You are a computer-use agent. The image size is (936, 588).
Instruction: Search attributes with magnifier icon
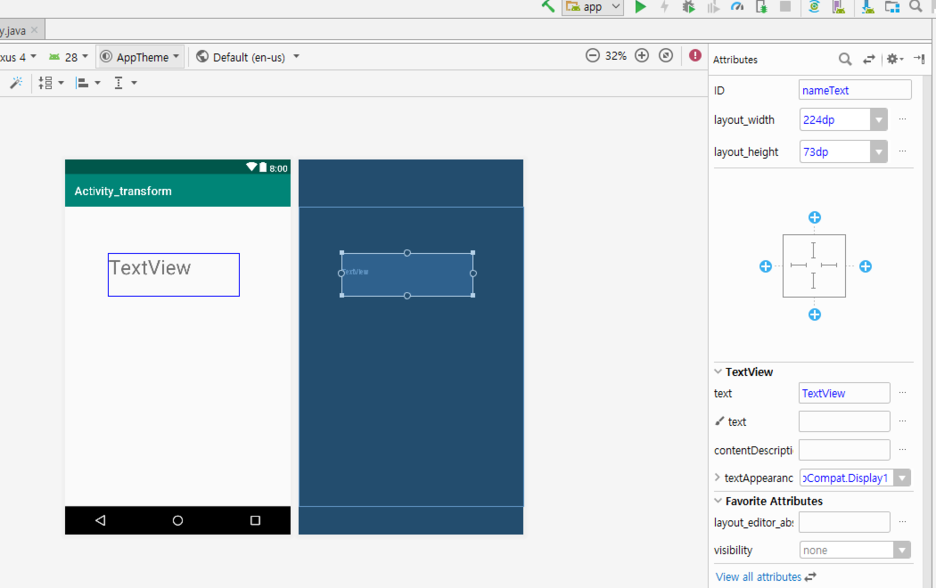click(845, 59)
